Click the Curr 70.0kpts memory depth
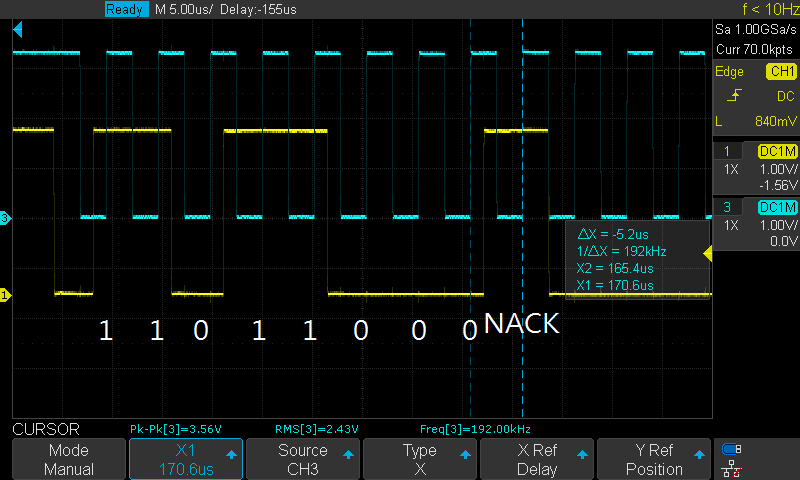 point(754,49)
